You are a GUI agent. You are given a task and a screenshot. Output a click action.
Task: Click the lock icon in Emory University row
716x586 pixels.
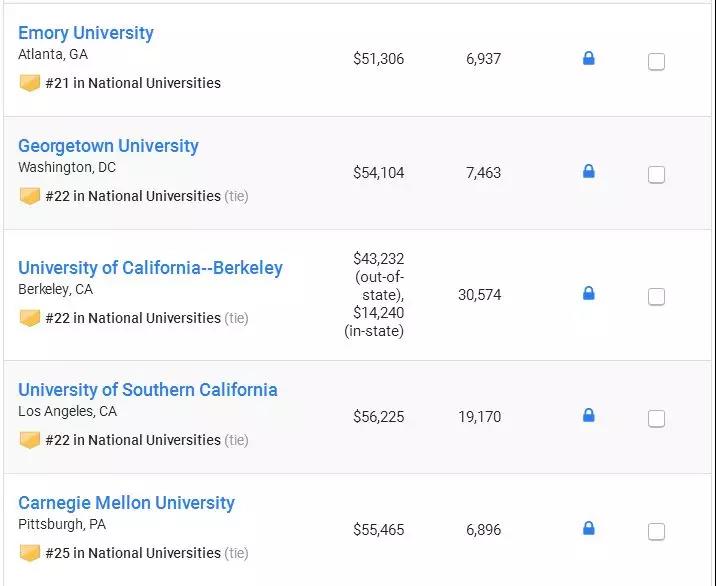[588, 59]
